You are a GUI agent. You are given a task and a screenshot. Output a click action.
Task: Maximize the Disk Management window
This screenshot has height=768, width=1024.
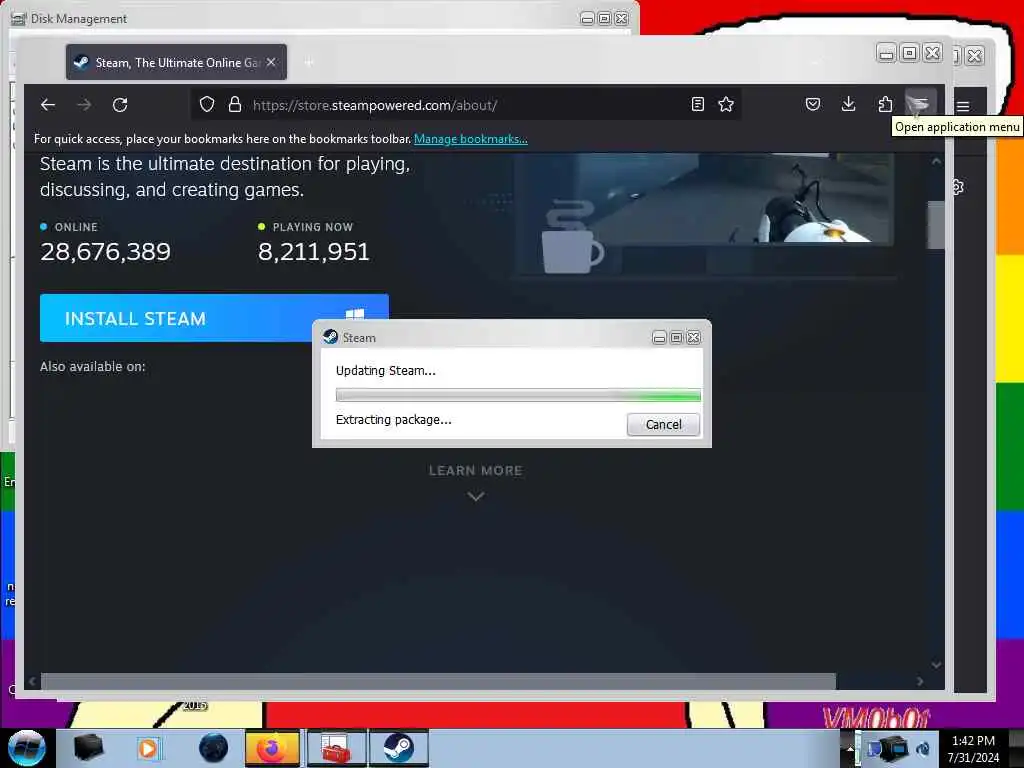tap(604, 18)
